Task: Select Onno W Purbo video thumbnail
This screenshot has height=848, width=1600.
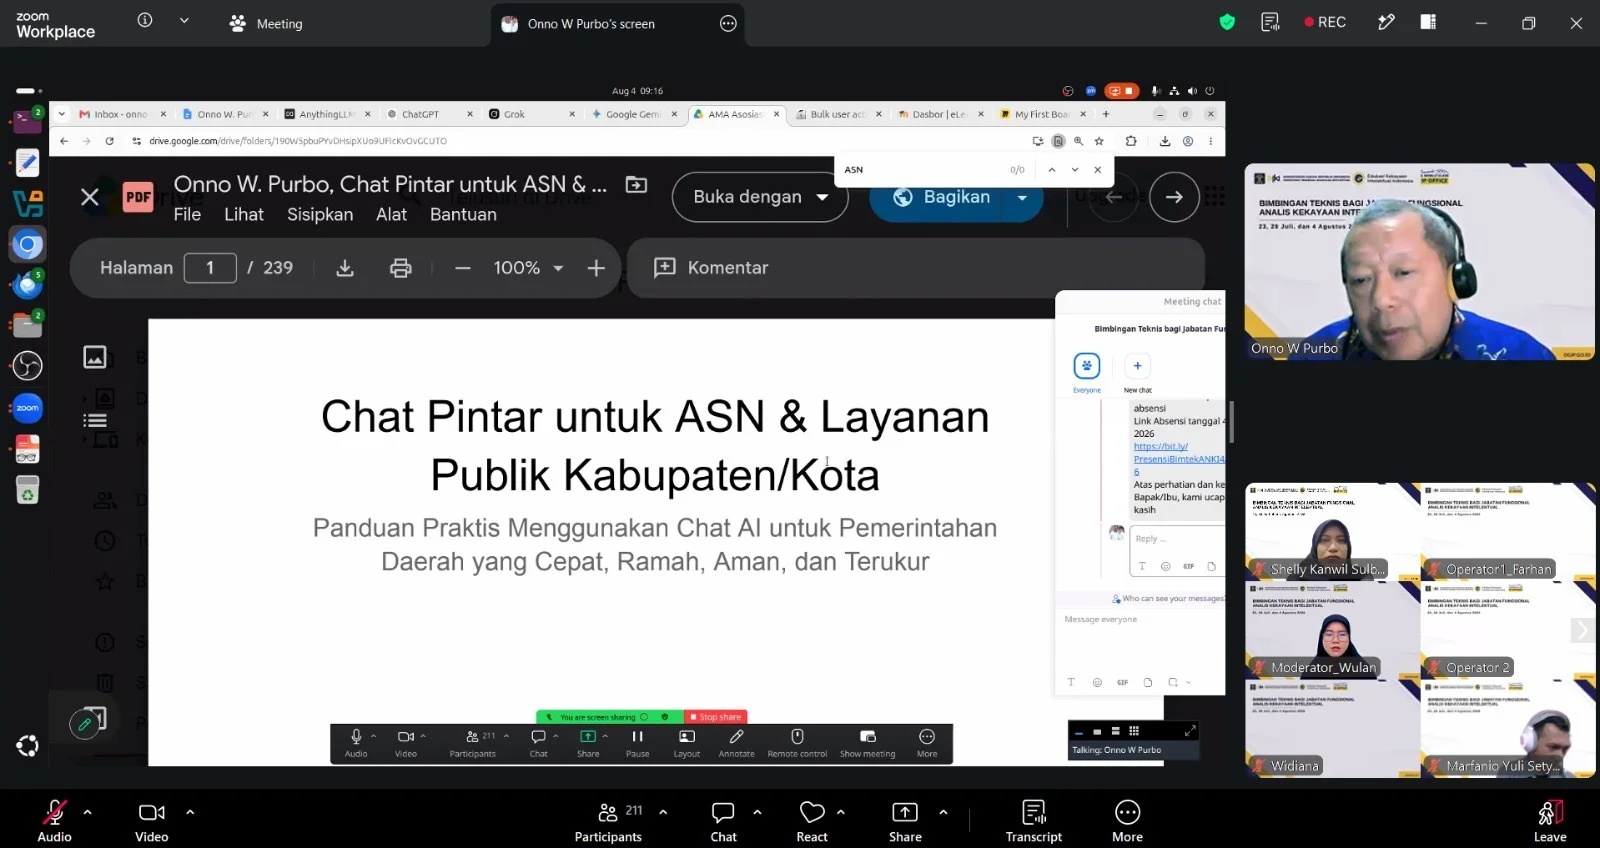Action: 1419,261
